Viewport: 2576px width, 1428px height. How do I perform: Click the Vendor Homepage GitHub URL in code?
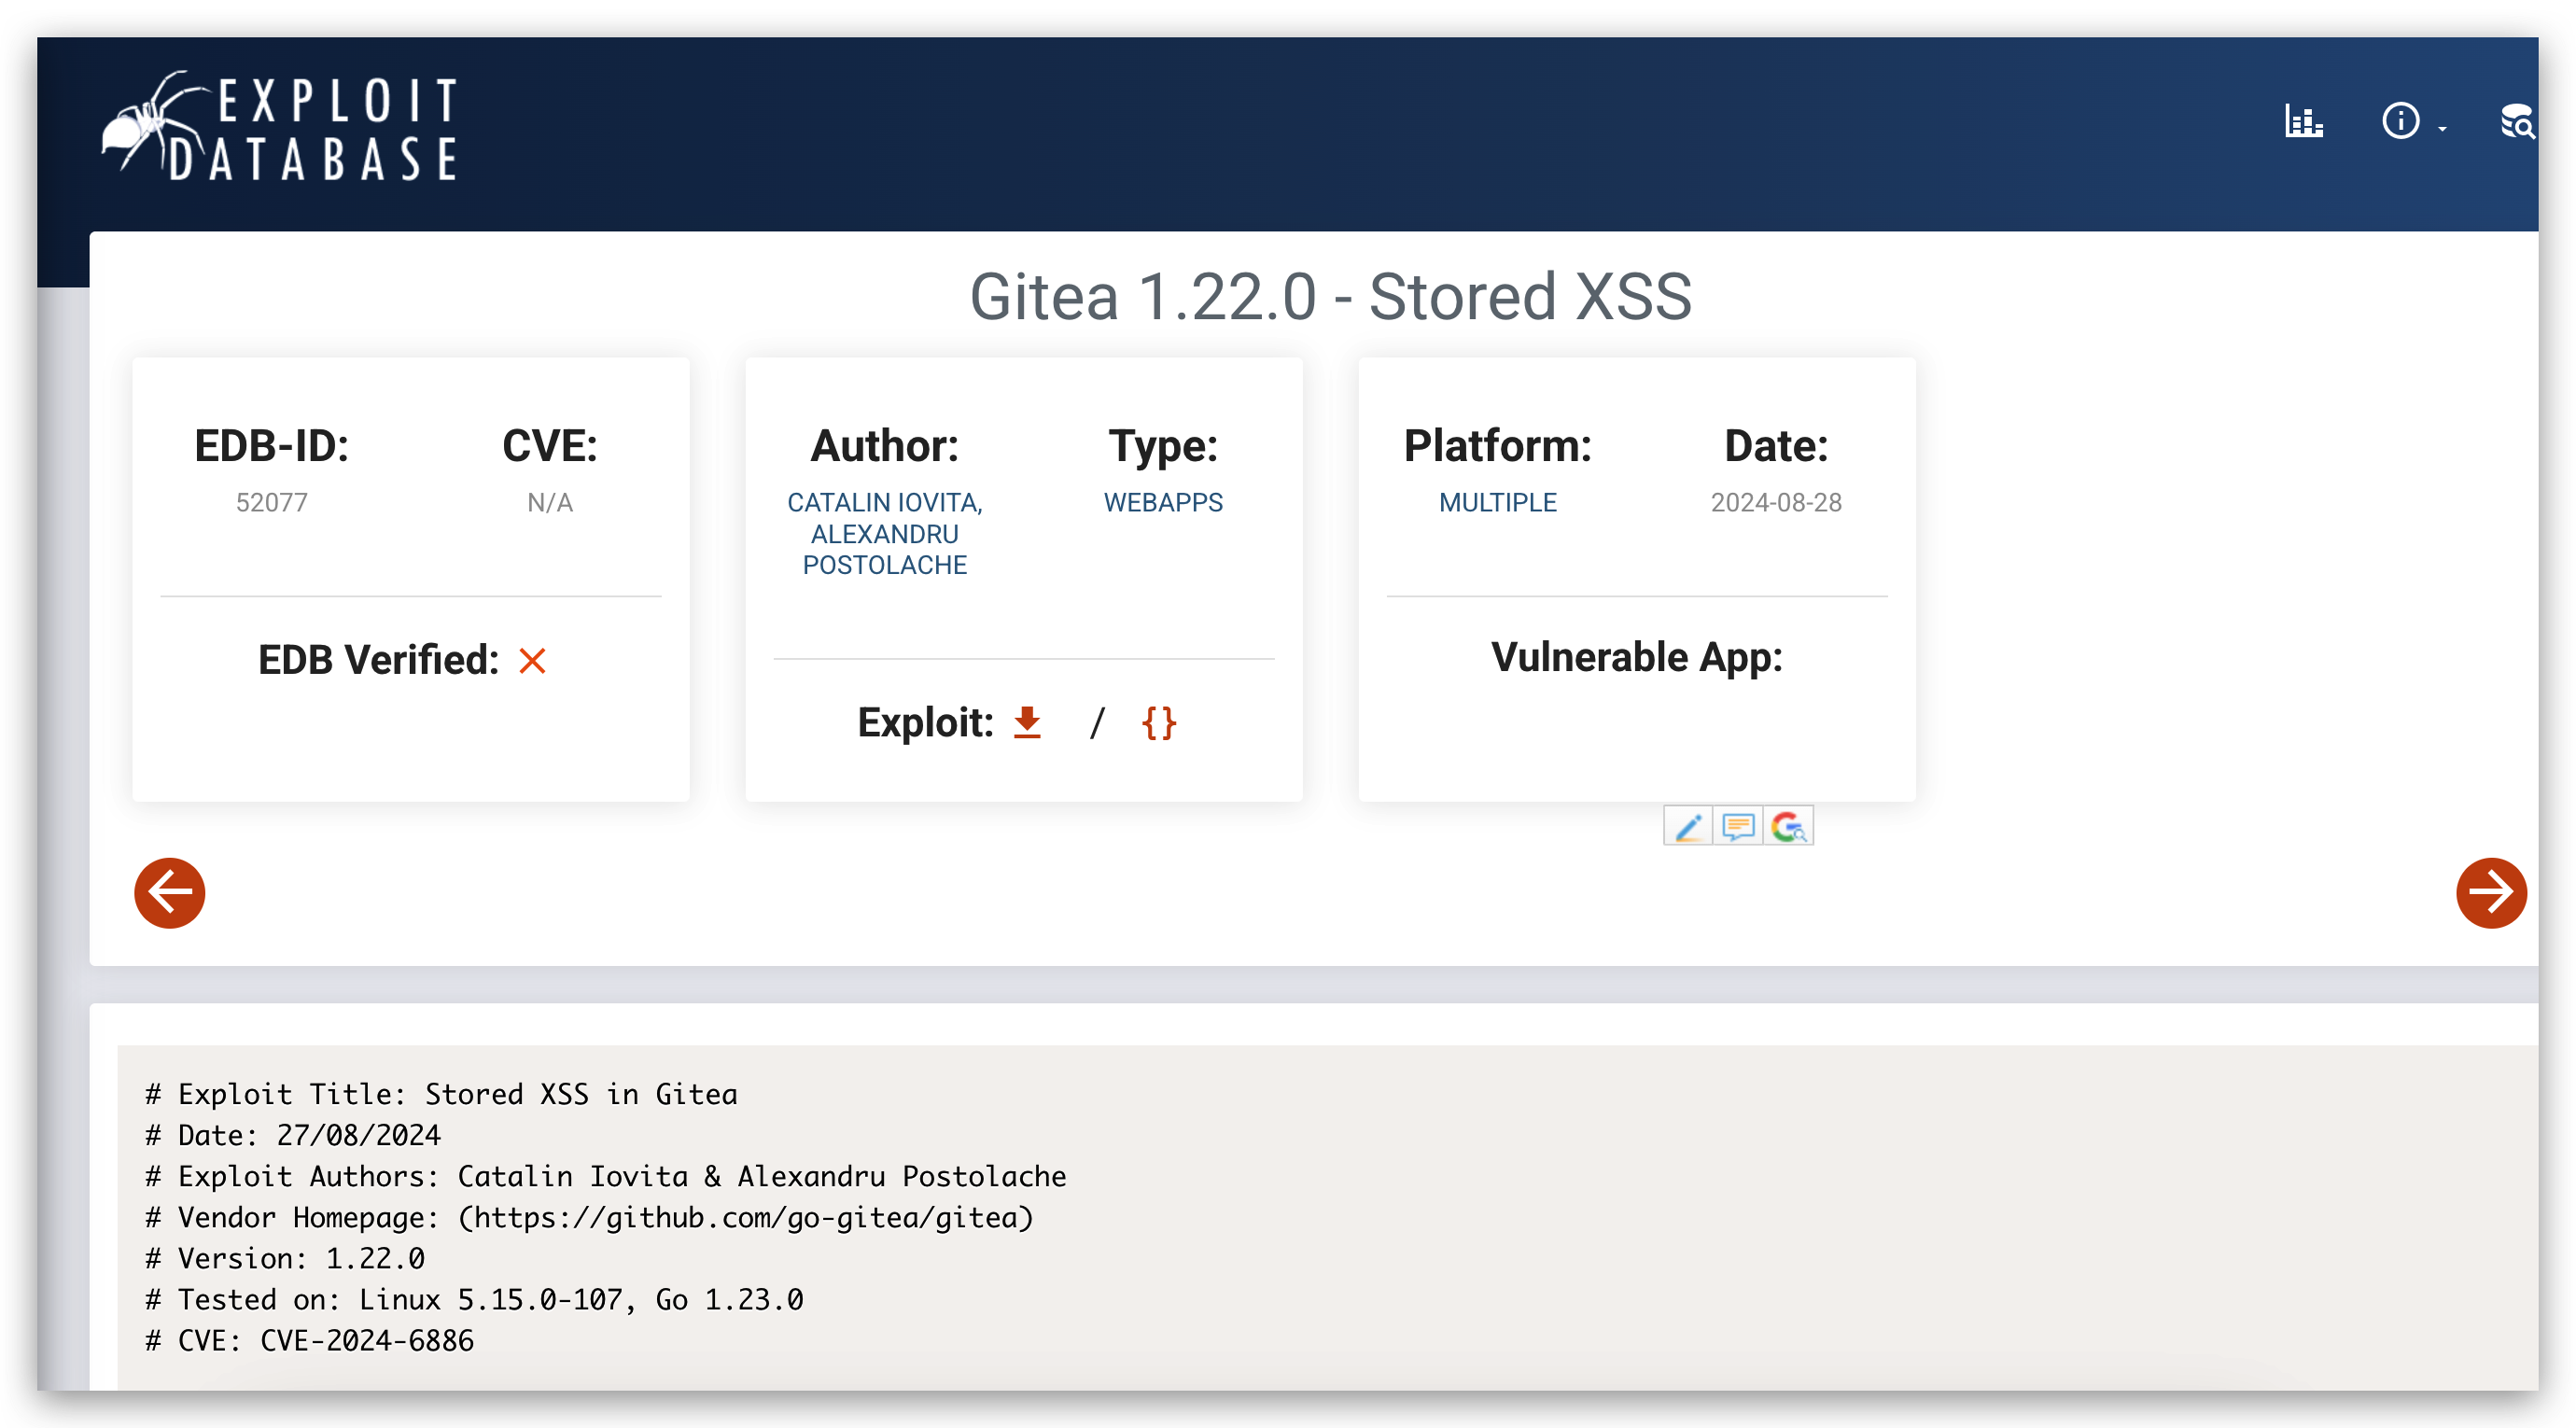coord(745,1217)
